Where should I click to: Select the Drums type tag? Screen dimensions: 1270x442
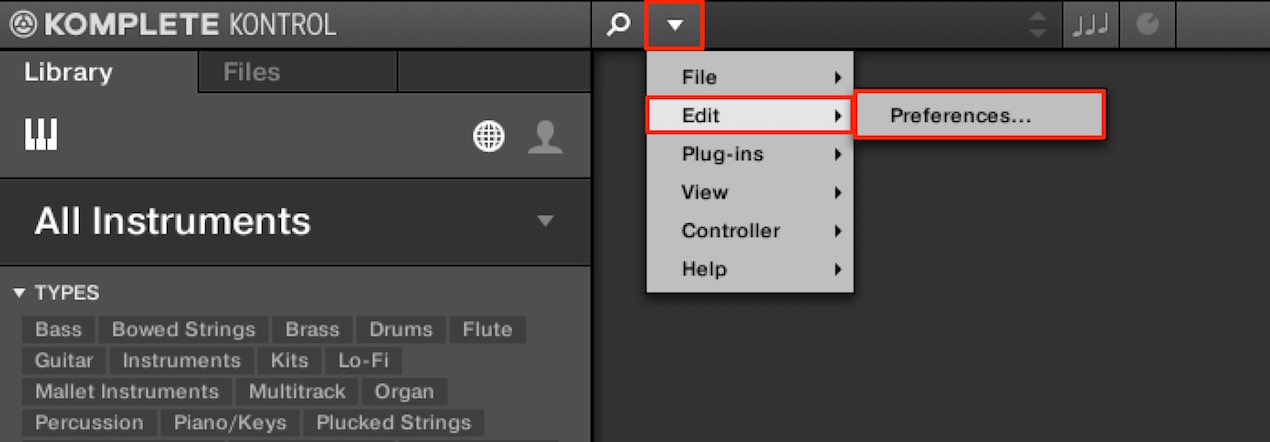pyautogui.click(x=401, y=329)
